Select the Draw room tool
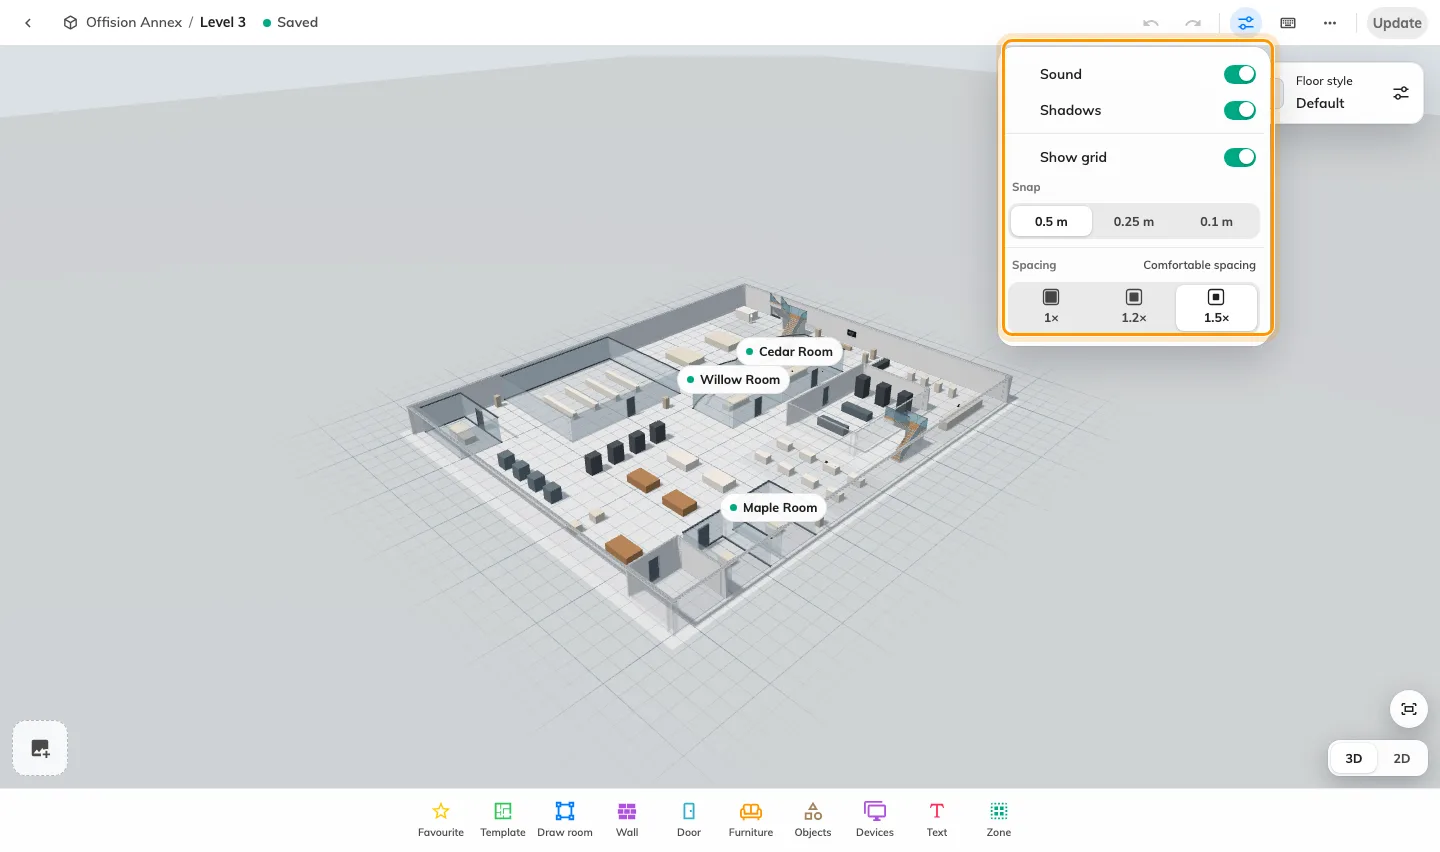Image resolution: width=1440 pixels, height=852 pixels. 565,819
